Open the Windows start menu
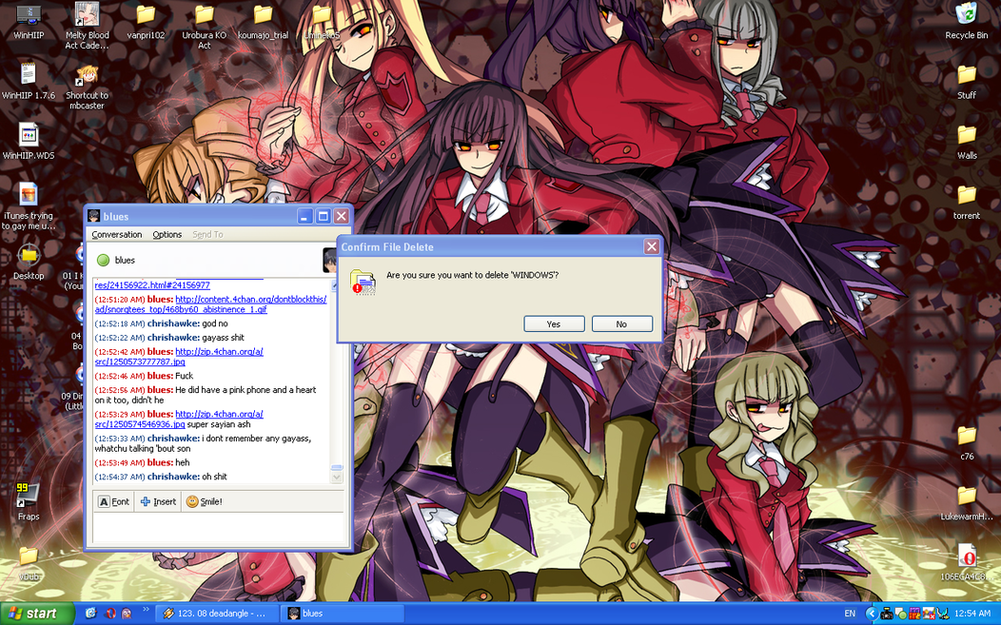The height and width of the screenshot is (625, 1001). [37, 614]
